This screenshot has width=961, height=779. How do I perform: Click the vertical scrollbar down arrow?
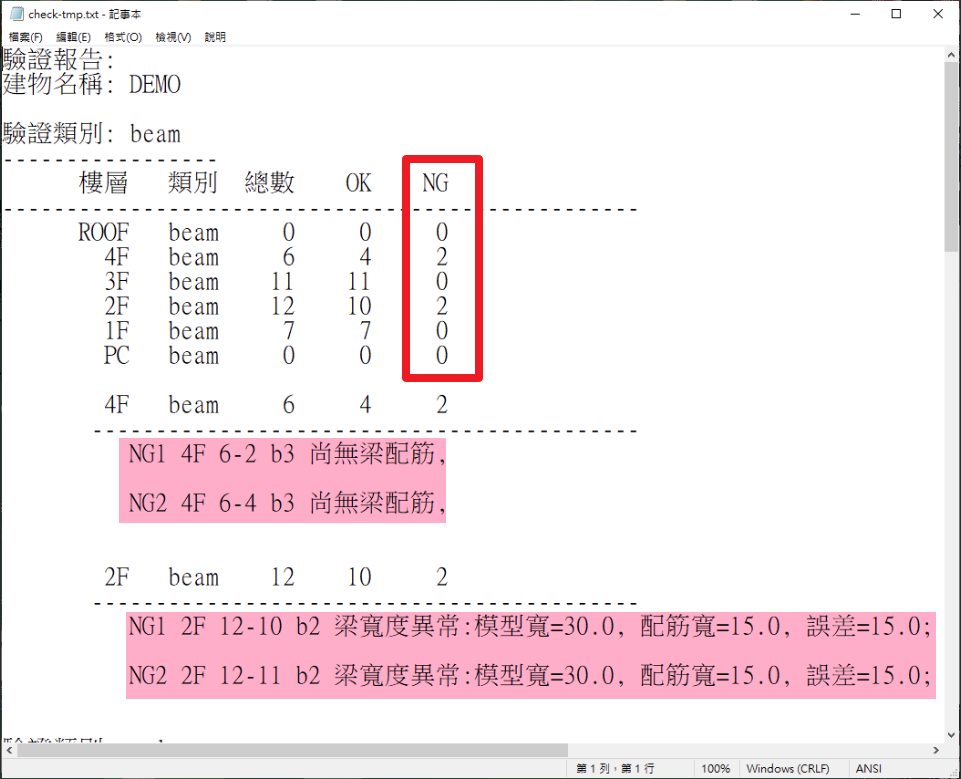click(x=951, y=734)
